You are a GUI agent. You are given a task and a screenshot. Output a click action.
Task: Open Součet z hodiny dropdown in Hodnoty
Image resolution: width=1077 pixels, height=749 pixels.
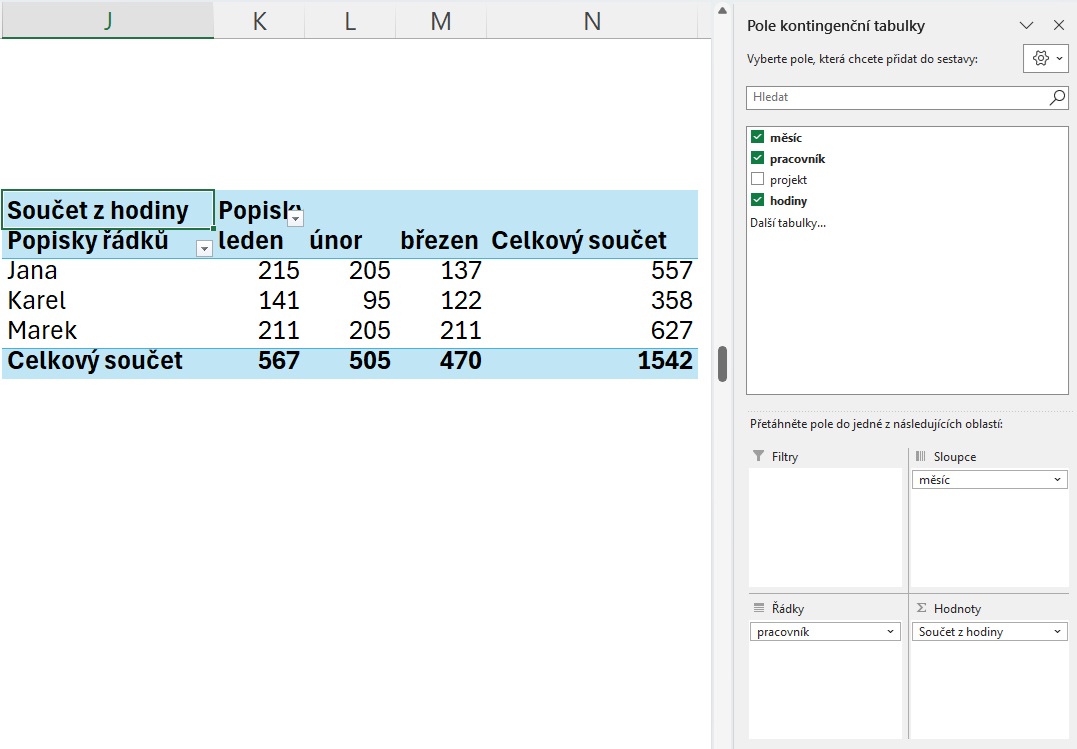(x=1058, y=632)
